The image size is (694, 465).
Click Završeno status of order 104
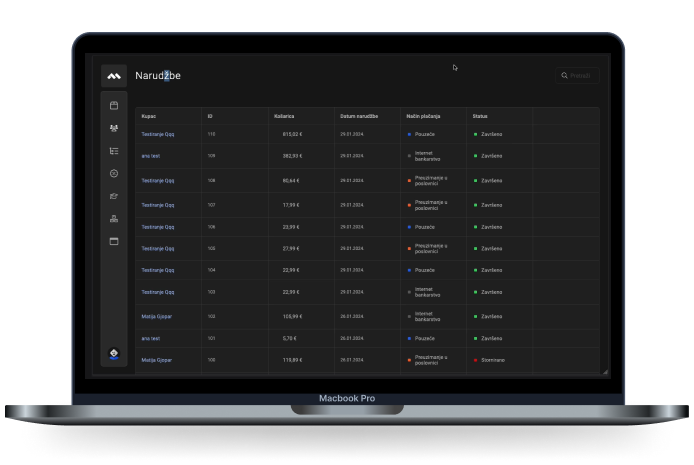point(491,270)
